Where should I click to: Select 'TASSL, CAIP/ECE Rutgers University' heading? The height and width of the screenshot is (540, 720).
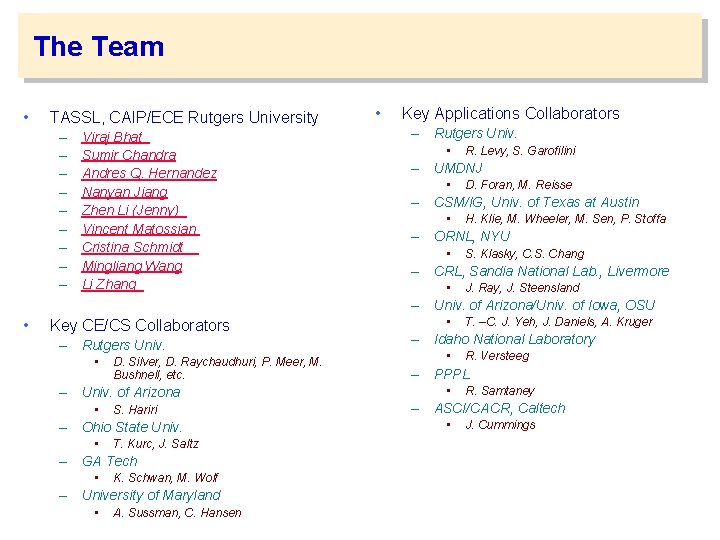184,118
